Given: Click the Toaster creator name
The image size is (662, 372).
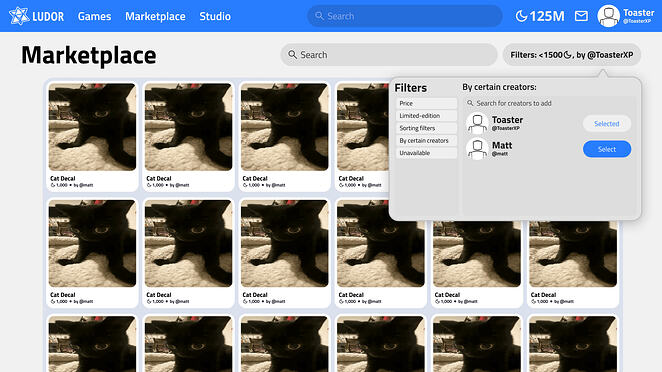Looking at the screenshot, I should 507,120.
